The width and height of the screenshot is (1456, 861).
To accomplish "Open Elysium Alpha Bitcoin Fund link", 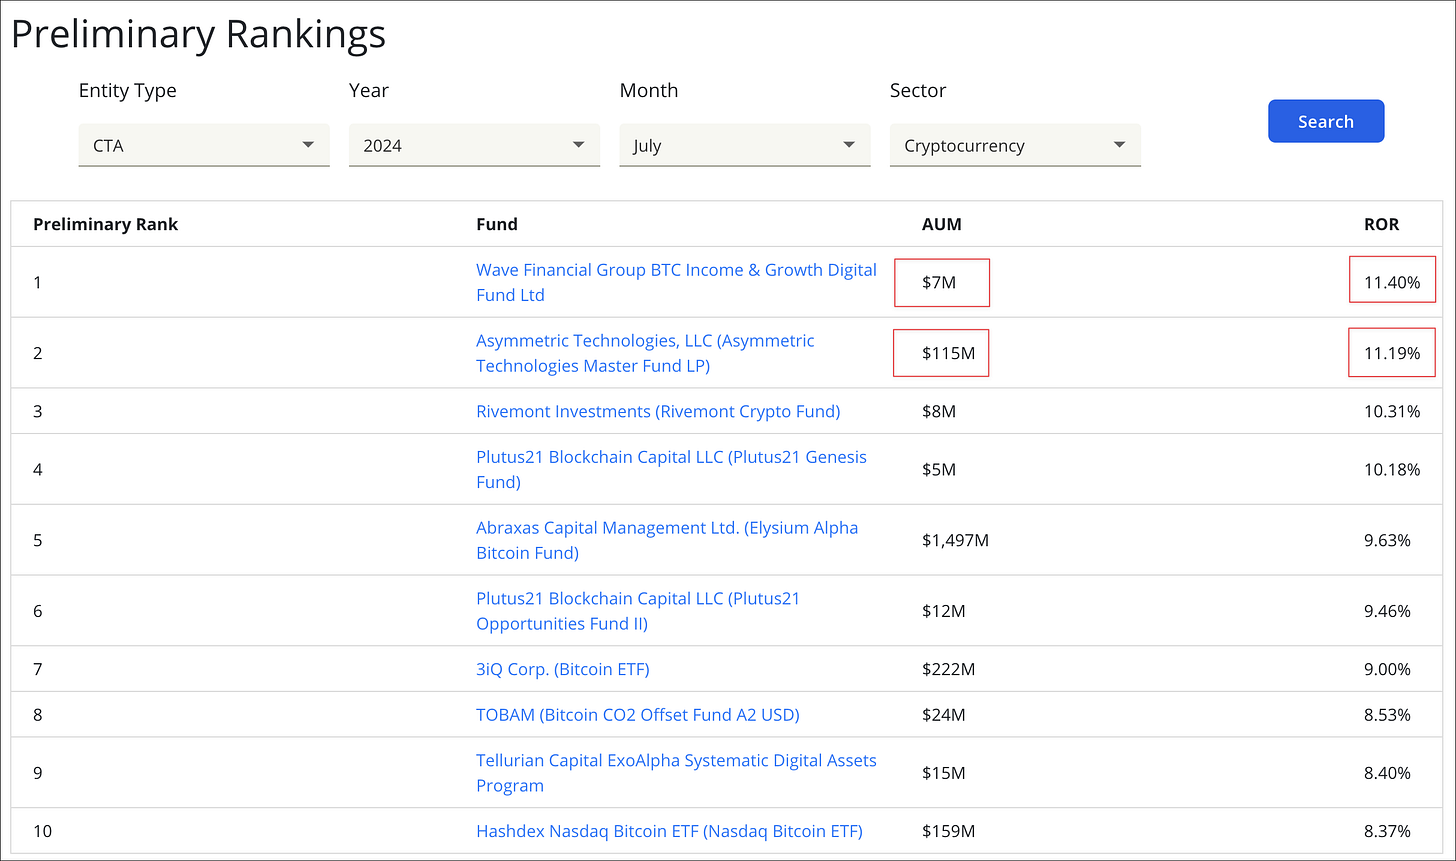I will (667, 540).
